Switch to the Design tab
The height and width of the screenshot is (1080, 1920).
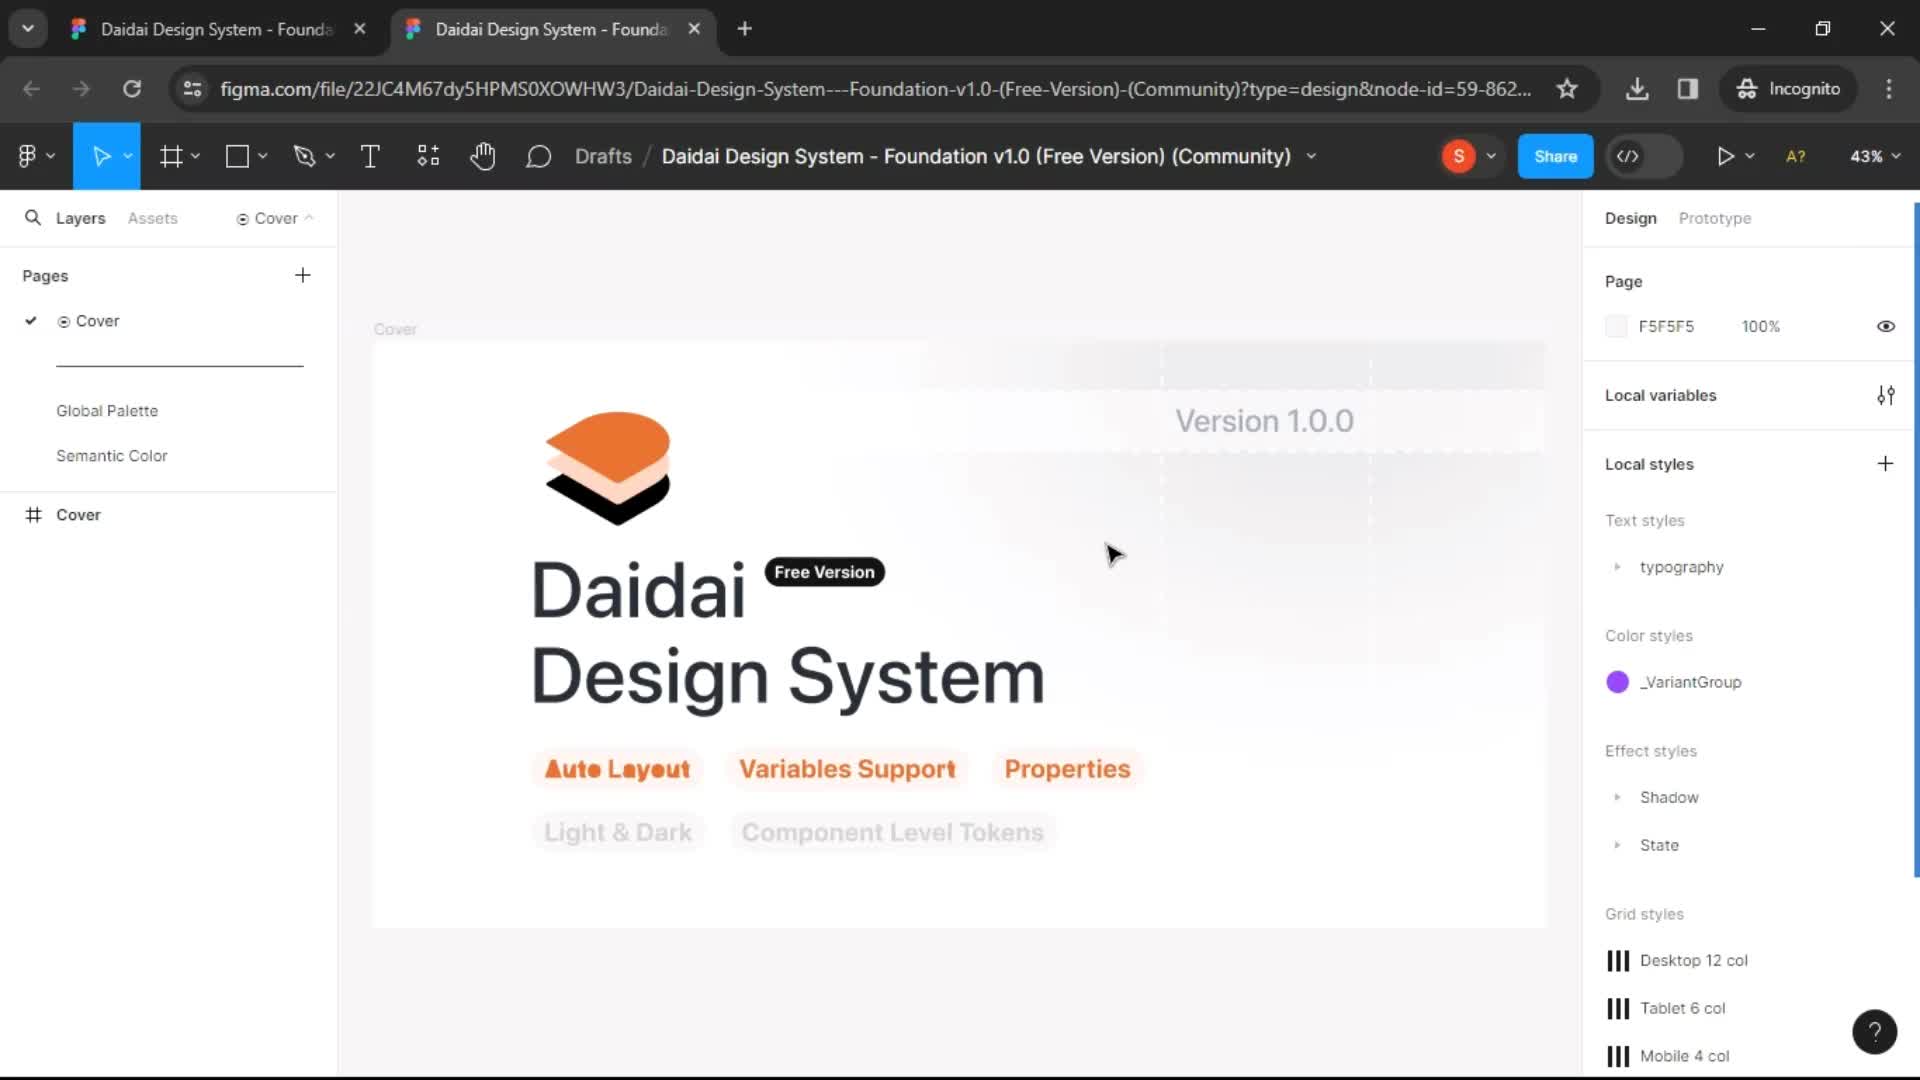(1631, 218)
